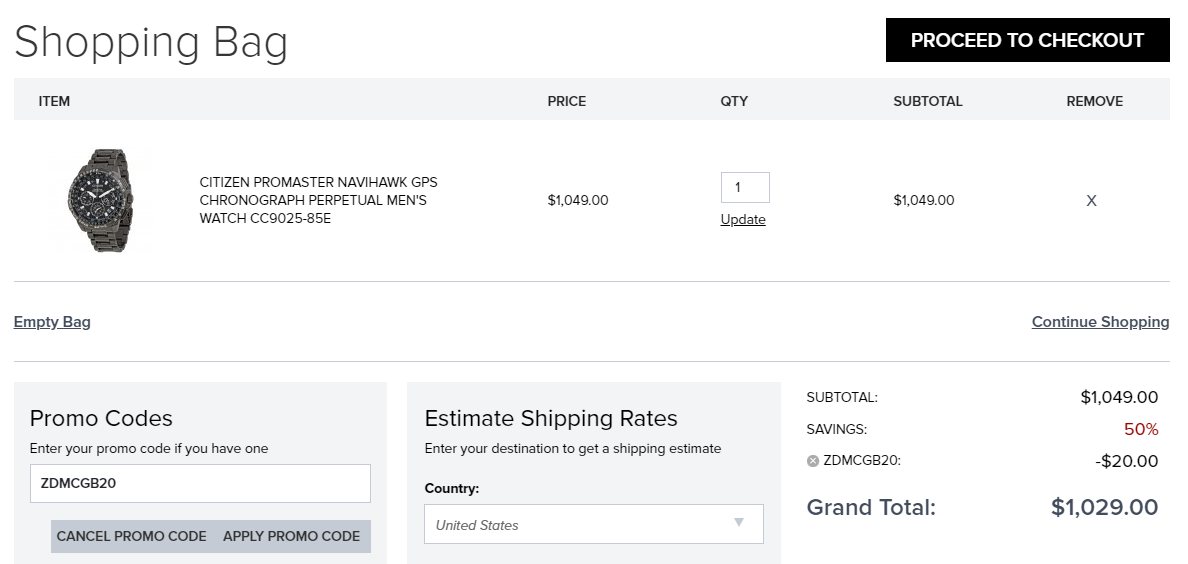Click the REMOVE column header
The width and height of the screenshot is (1188, 564).
[1094, 102]
